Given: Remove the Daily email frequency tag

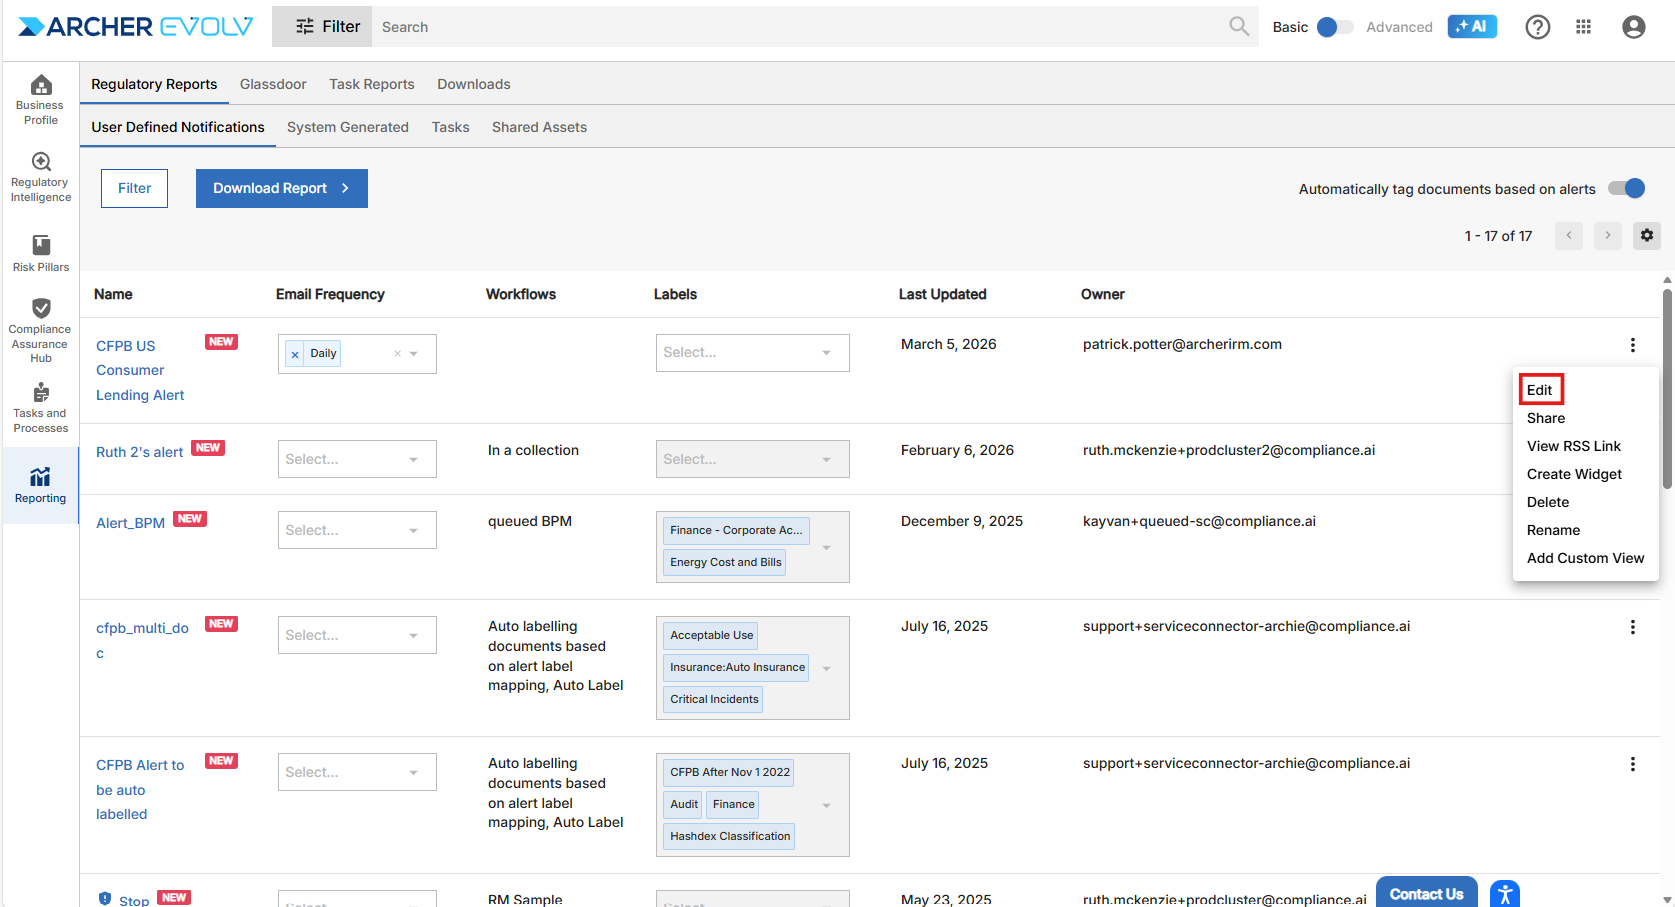Looking at the screenshot, I should 295,354.
